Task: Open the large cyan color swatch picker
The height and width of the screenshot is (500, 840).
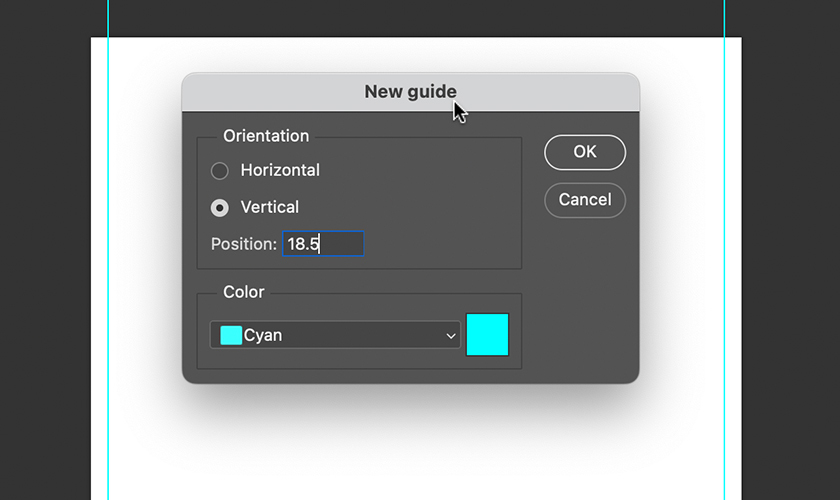Action: pyautogui.click(x=488, y=334)
